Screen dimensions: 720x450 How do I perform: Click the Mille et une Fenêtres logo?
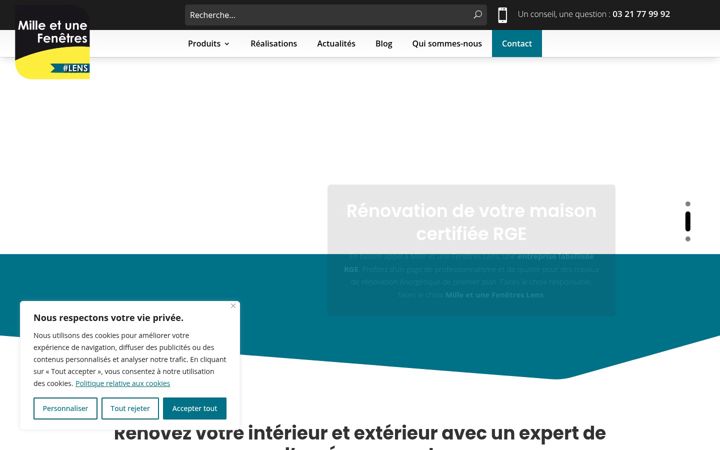coord(52,42)
